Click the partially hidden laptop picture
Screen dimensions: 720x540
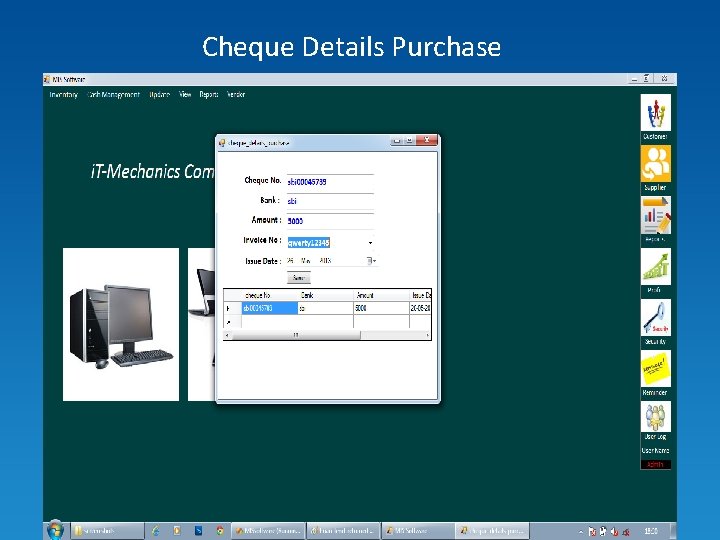click(202, 324)
